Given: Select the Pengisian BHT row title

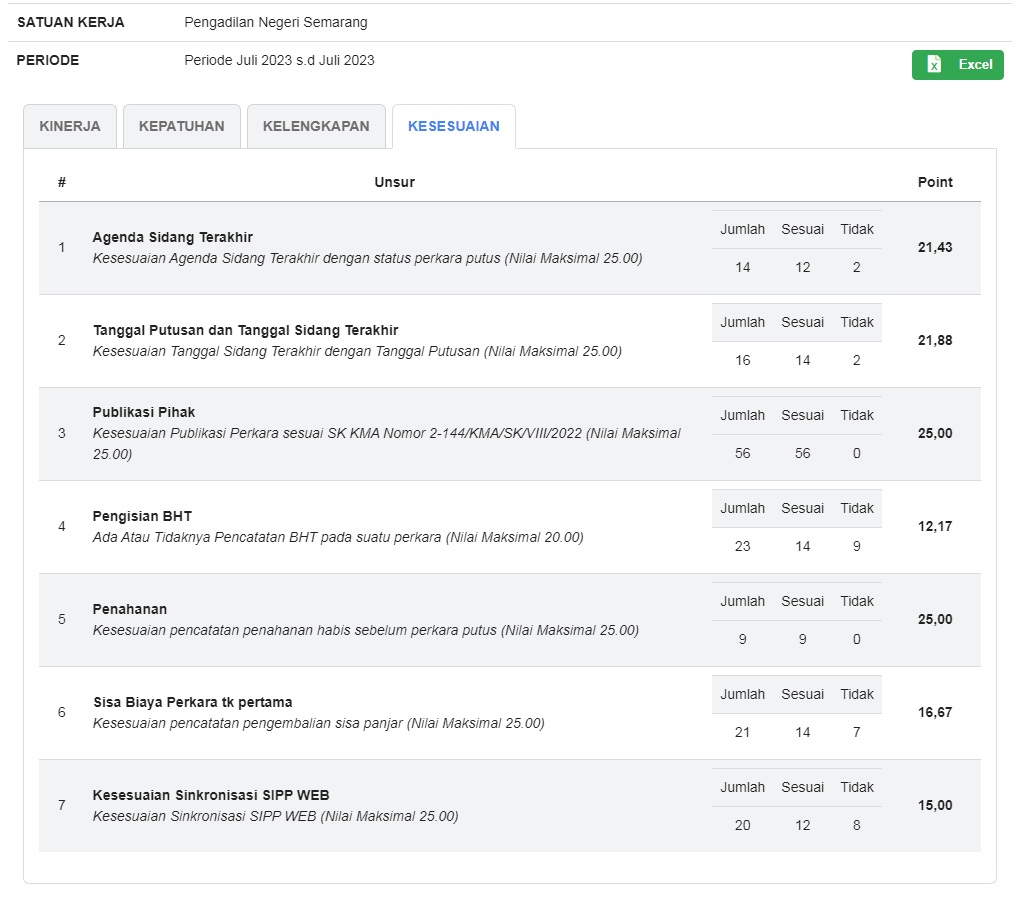Looking at the screenshot, I should coord(142,516).
